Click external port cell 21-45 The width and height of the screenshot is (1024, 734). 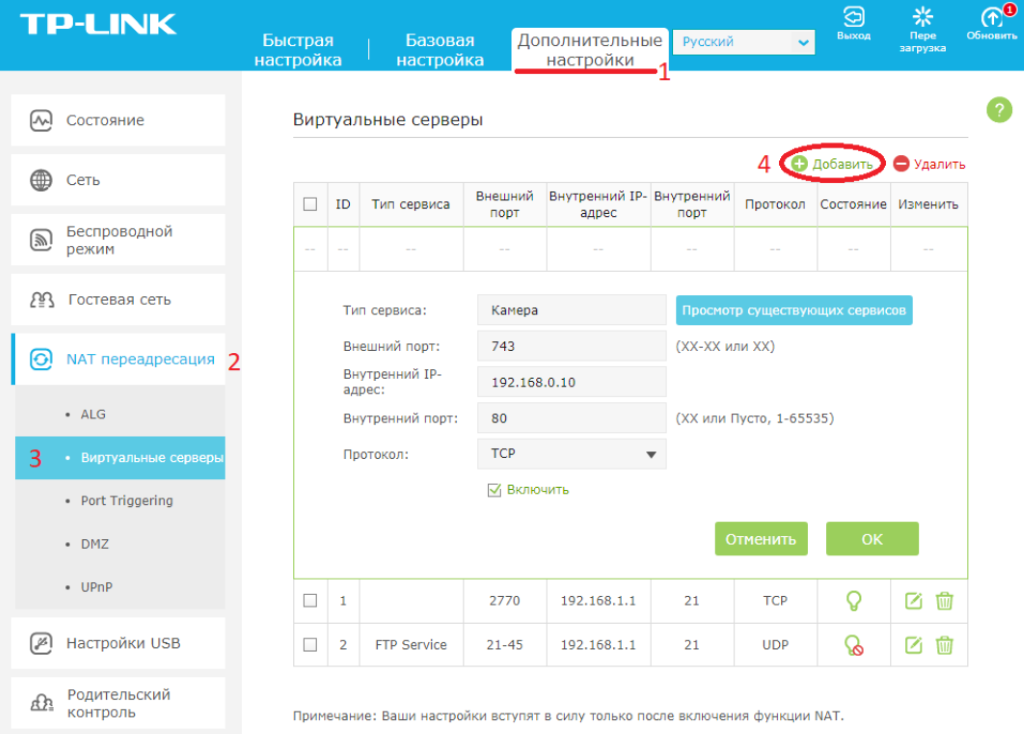point(505,645)
